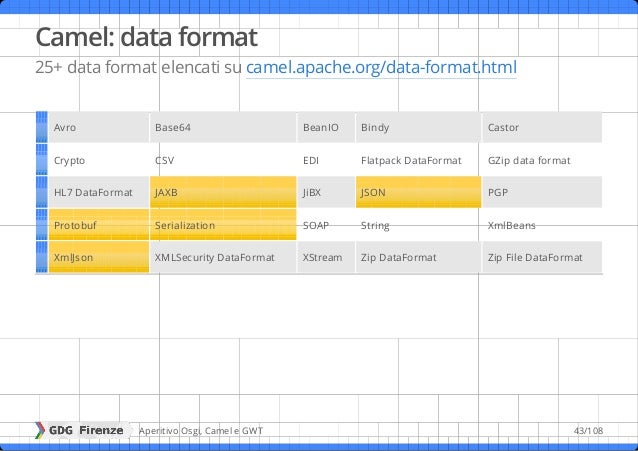Select the Bindy table cell
Viewport: 638px width, 451px height.
(x=419, y=127)
